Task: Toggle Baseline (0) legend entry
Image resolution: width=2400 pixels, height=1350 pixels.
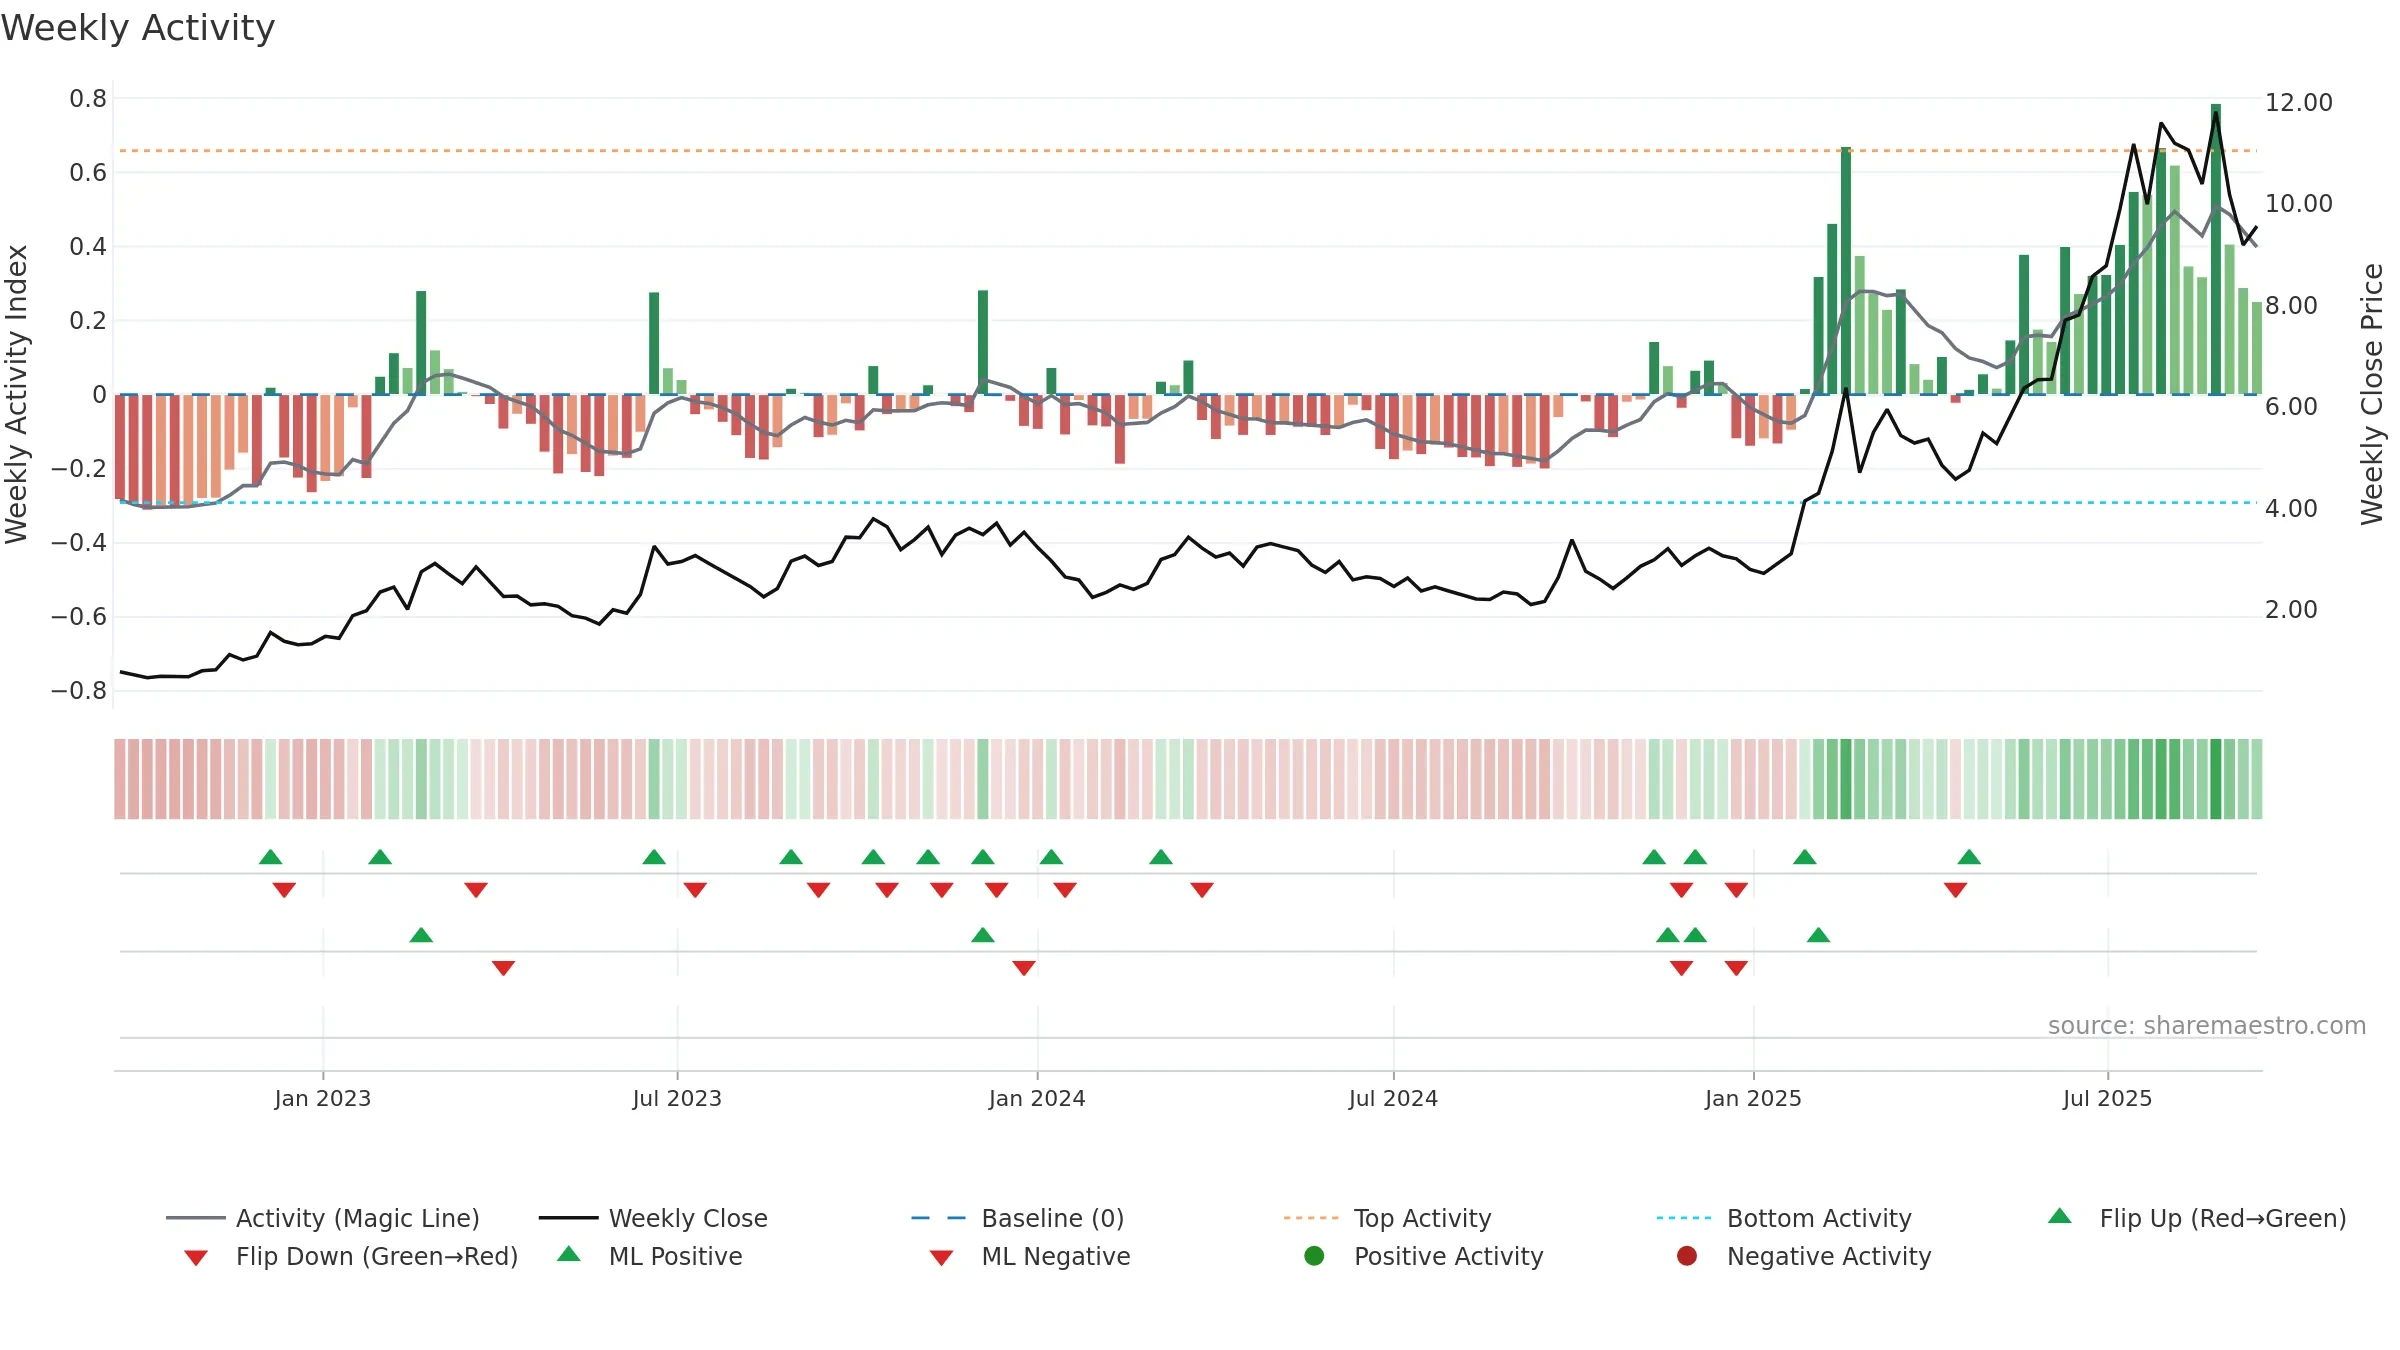Action: coord(1018,1218)
